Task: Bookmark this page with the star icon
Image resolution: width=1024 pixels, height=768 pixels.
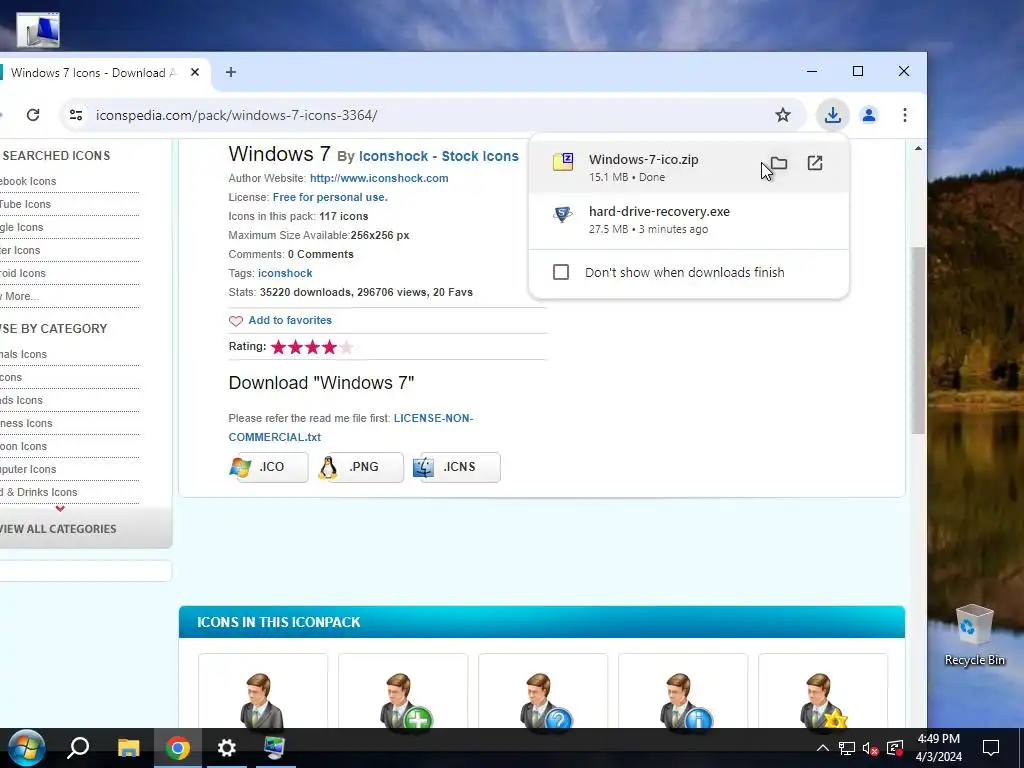Action: pyautogui.click(x=782, y=115)
